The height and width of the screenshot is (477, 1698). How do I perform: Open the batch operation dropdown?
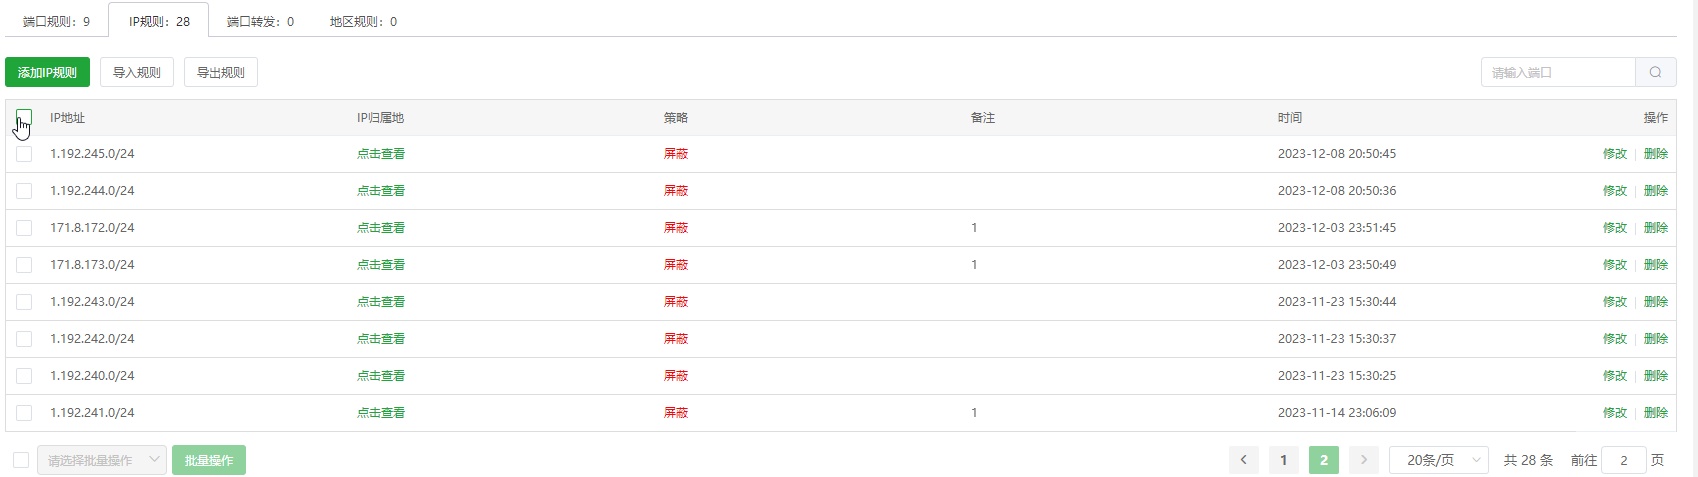[102, 460]
